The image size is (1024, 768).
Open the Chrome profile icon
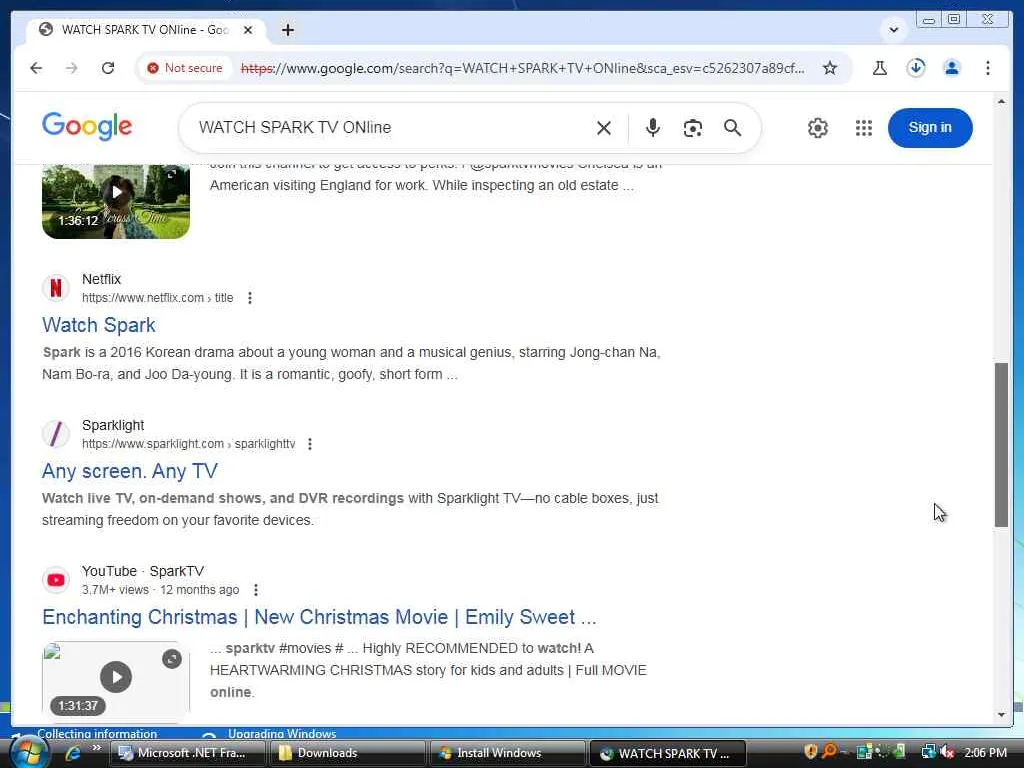pyautogui.click(x=952, y=68)
